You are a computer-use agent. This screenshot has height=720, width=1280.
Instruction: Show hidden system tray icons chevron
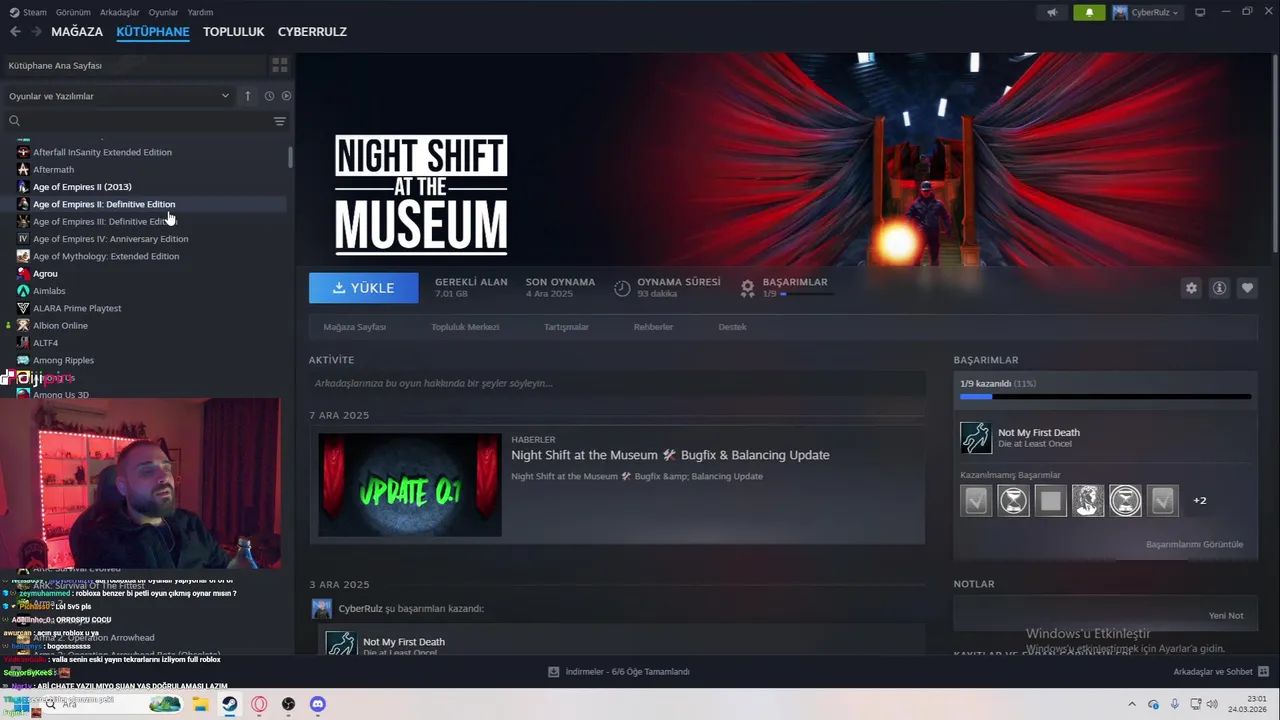[1132, 704]
